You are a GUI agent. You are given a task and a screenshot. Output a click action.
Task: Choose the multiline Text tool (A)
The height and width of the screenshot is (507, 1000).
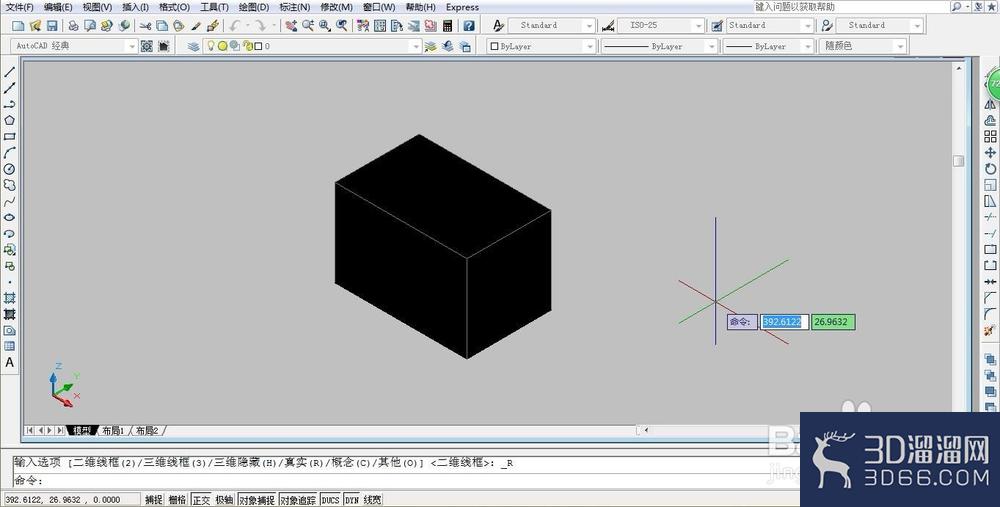tap(10, 362)
